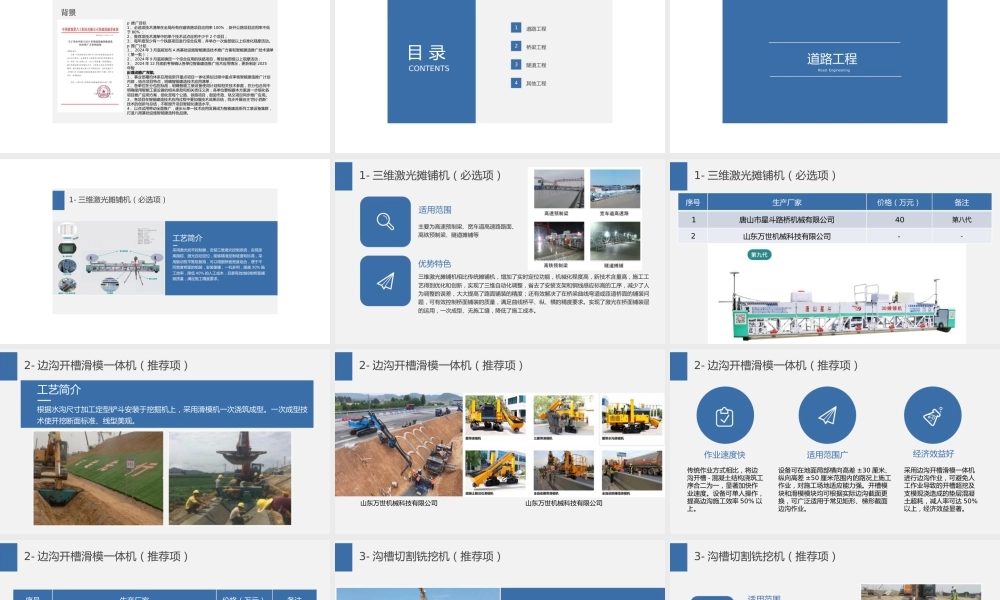Screen dimensions: 1000x600
Task: Click 桥梁工程 entry in contents list
Action: [x=536, y=47]
